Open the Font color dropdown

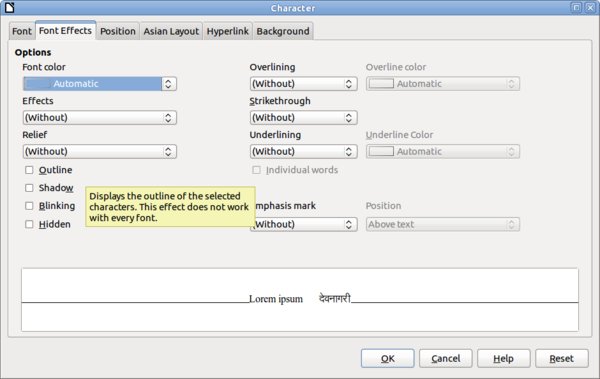(100, 84)
